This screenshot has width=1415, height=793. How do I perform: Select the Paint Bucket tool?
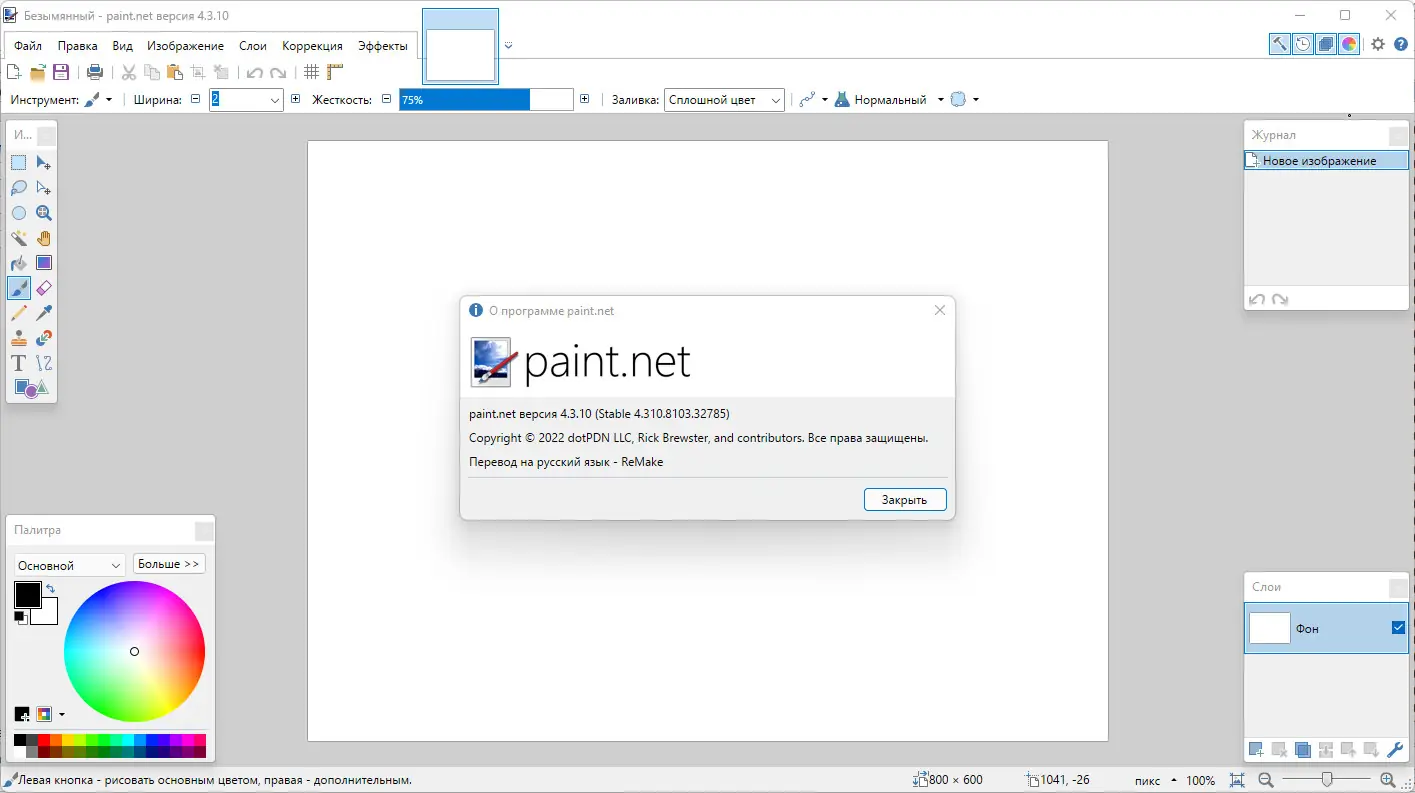[x=19, y=263]
